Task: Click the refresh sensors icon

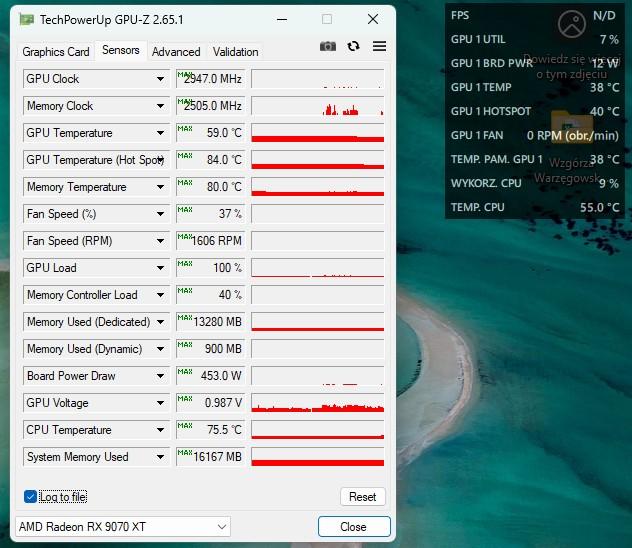Action: 353,46
